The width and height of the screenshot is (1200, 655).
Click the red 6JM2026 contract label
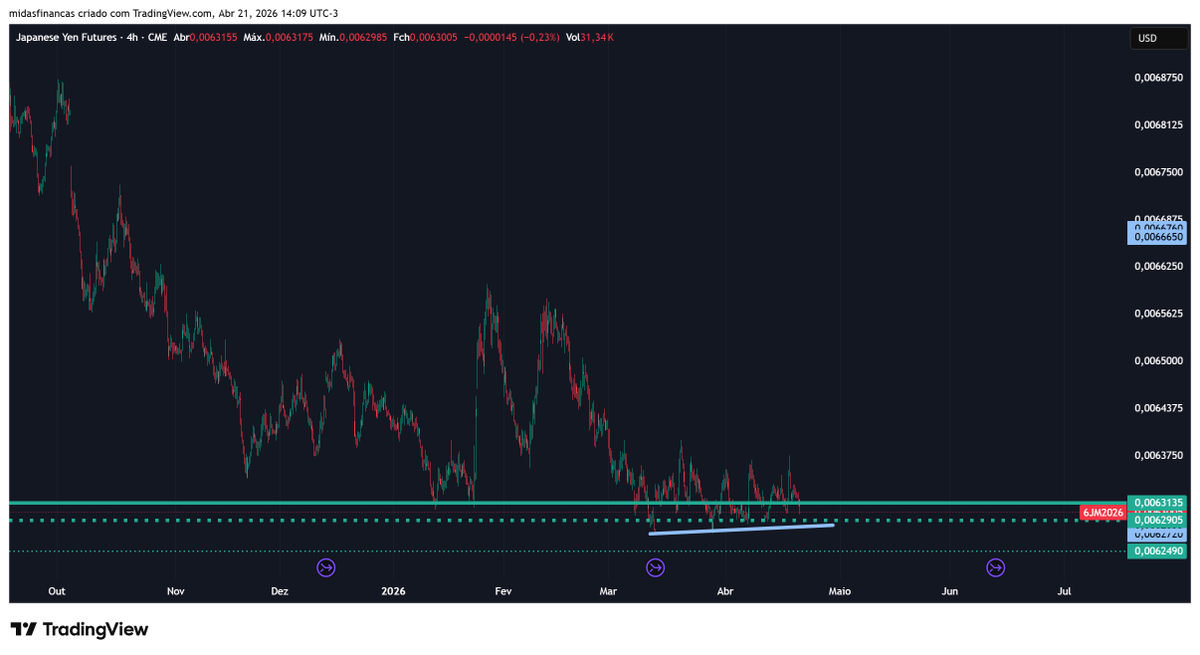1101,511
